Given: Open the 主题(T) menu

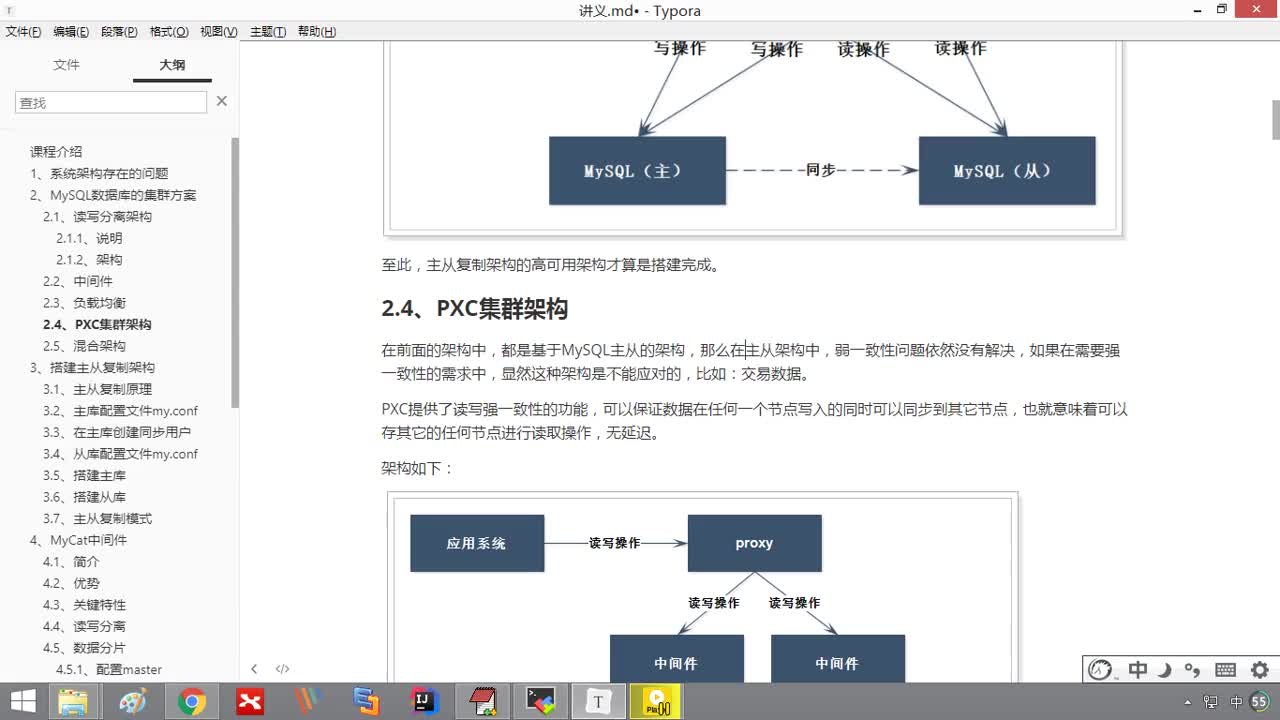Looking at the screenshot, I should tap(267, 32).
